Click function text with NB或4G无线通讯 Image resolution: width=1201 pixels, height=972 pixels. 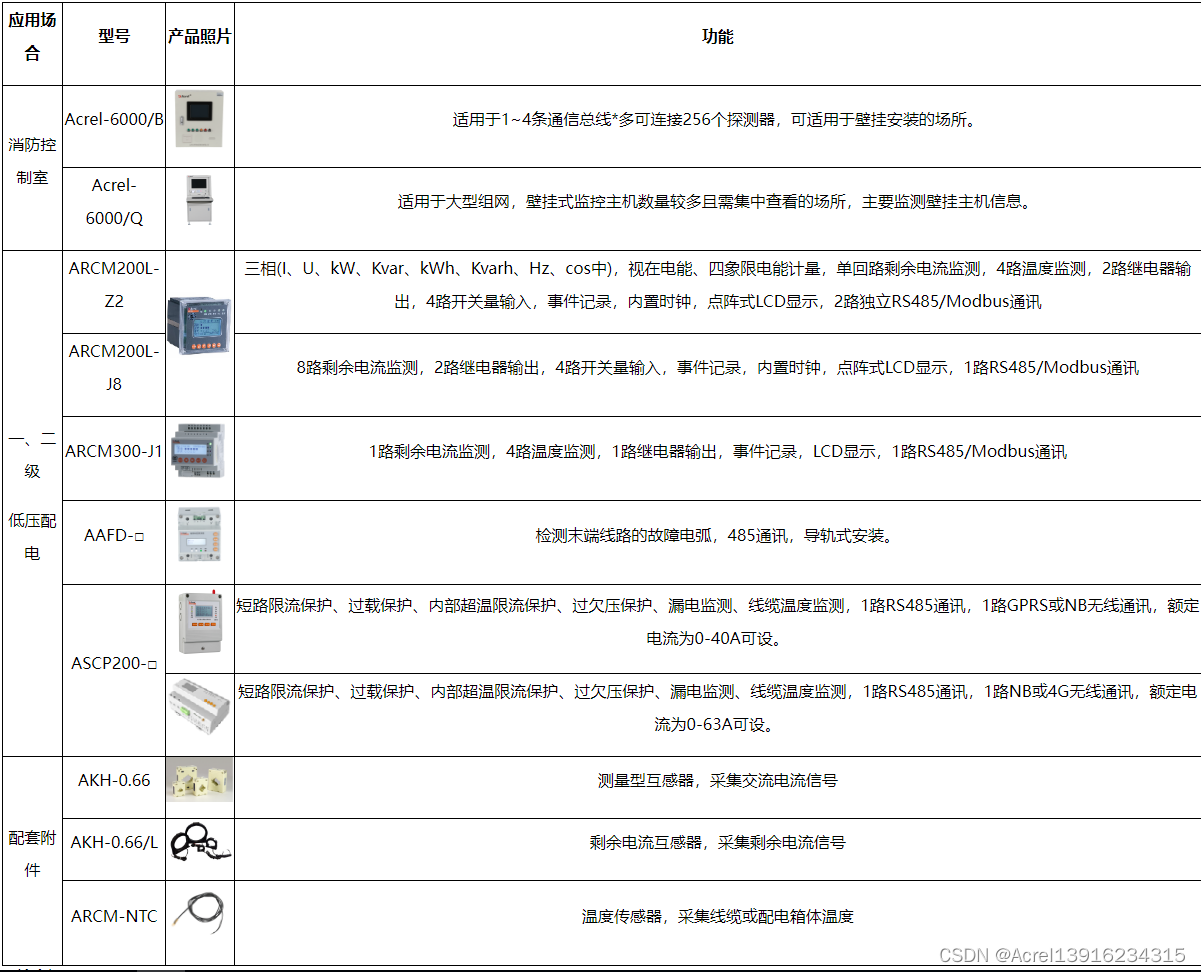click(717, 708)
